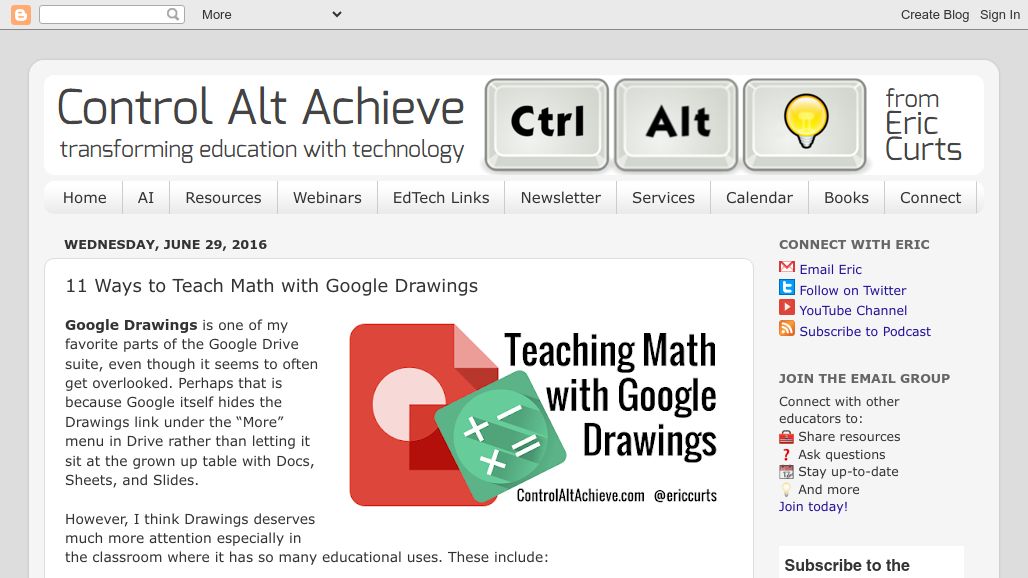The width and height of the screenshot is (1028, 578).
Task: Click the bold Google Drawings text in post
Action: (x=131, y=325)
